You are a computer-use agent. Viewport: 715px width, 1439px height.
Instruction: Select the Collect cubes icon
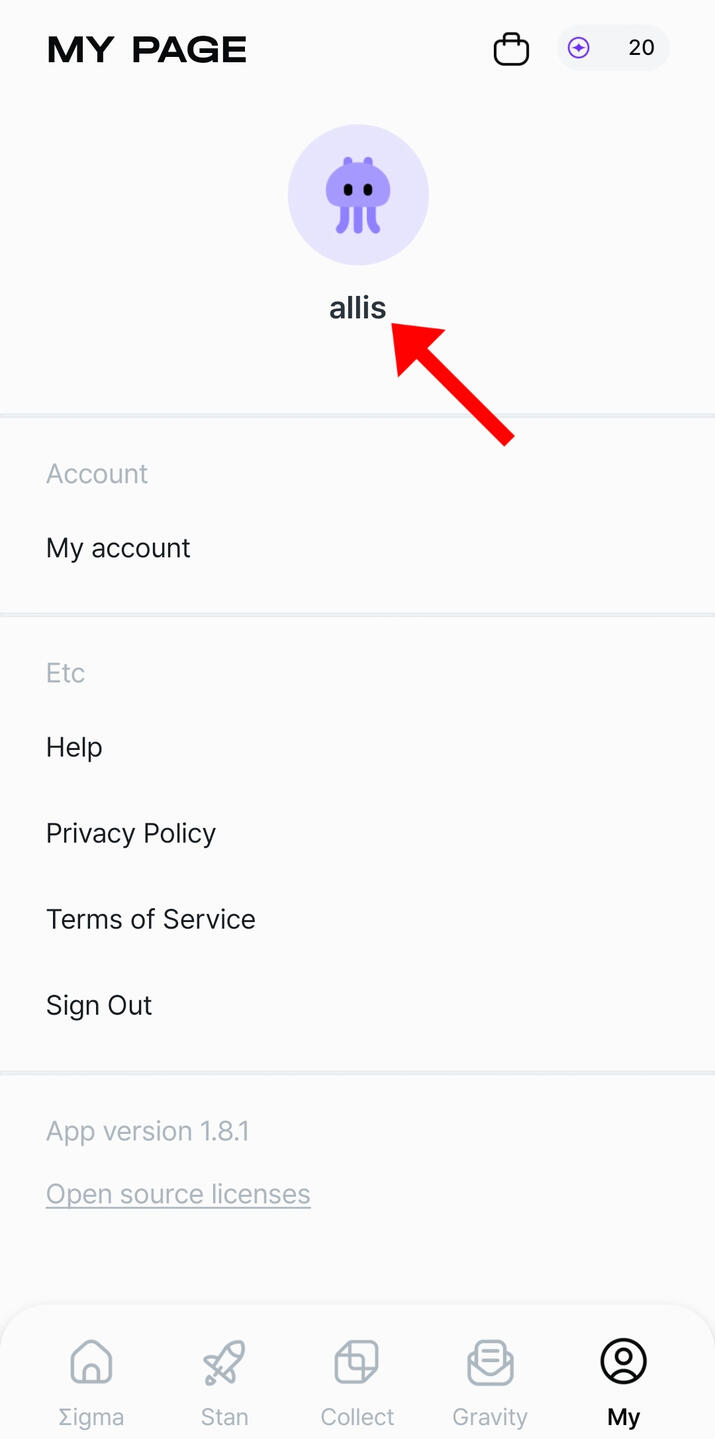click(357, 1362)
